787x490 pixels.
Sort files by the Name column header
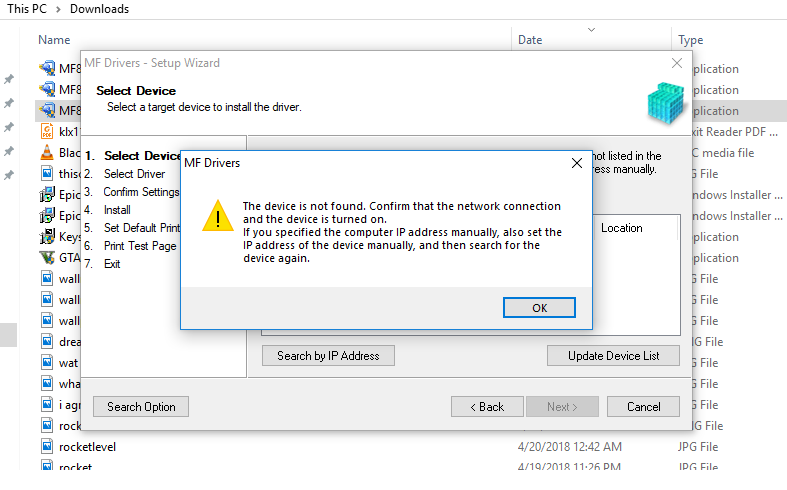(x=54, y=40)
